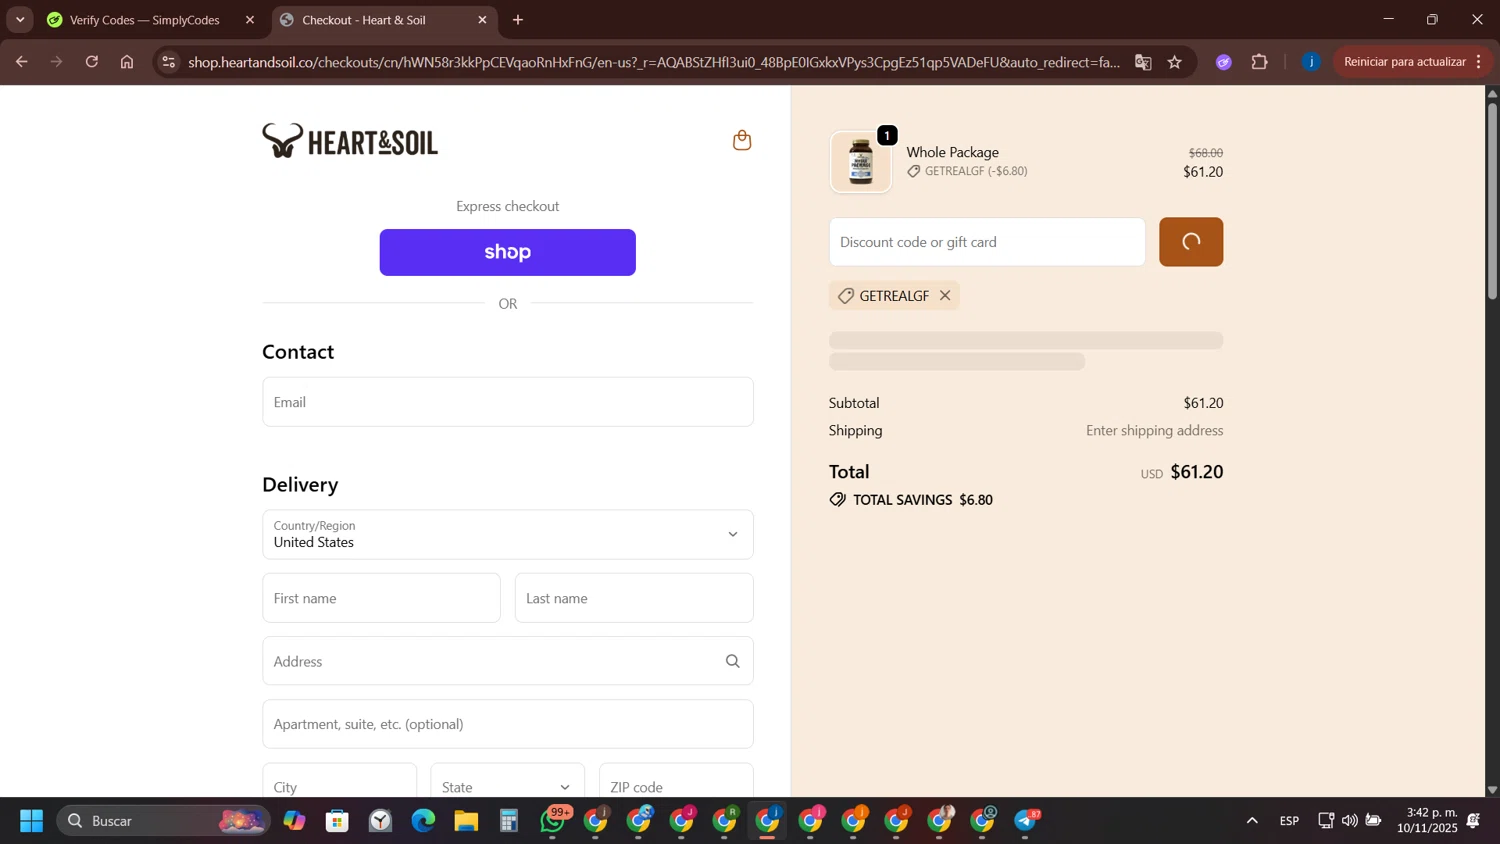Focus the Last name field
The width and height of the screenshot is (1500, 844).
click(x=634, y=598)
